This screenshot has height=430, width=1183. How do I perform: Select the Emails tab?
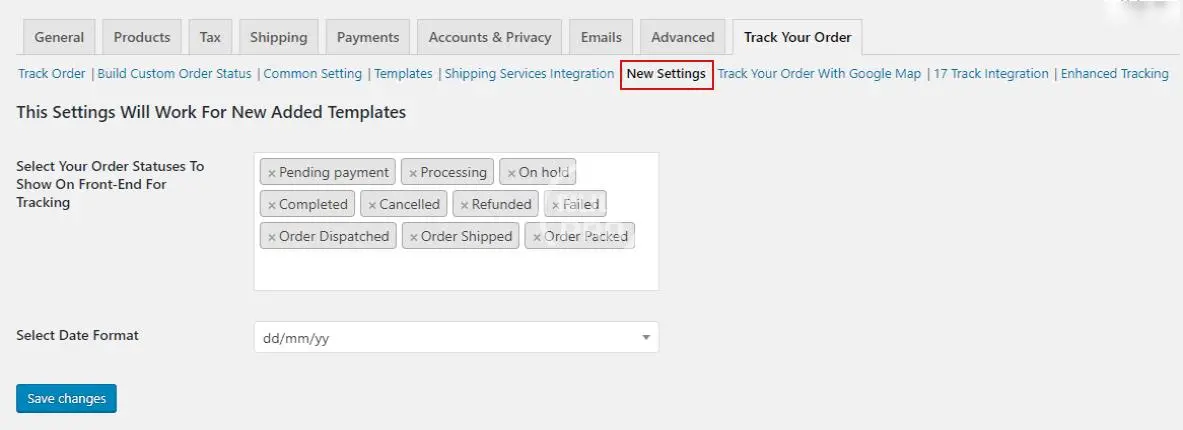[x=601, y=38]
